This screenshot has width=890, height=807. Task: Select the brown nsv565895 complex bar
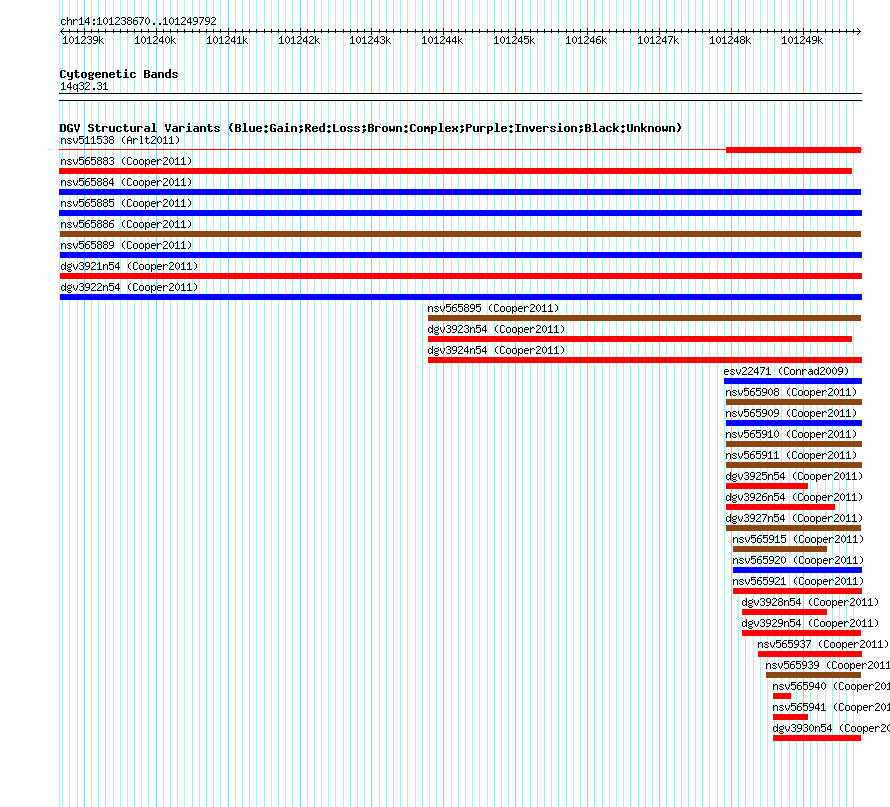click(x=644, y=318)
